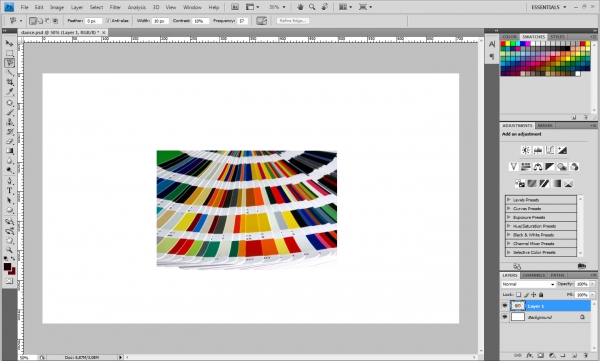Click the Layer 1 thumbnail

click(x=518, y=306)
